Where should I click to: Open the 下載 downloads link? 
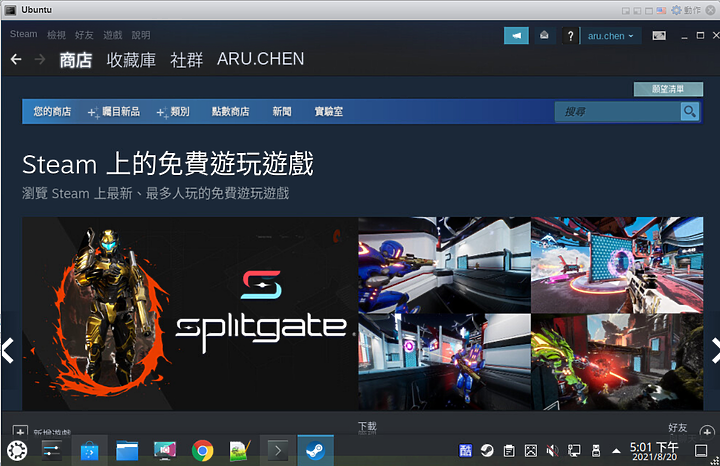click(367, 427)
